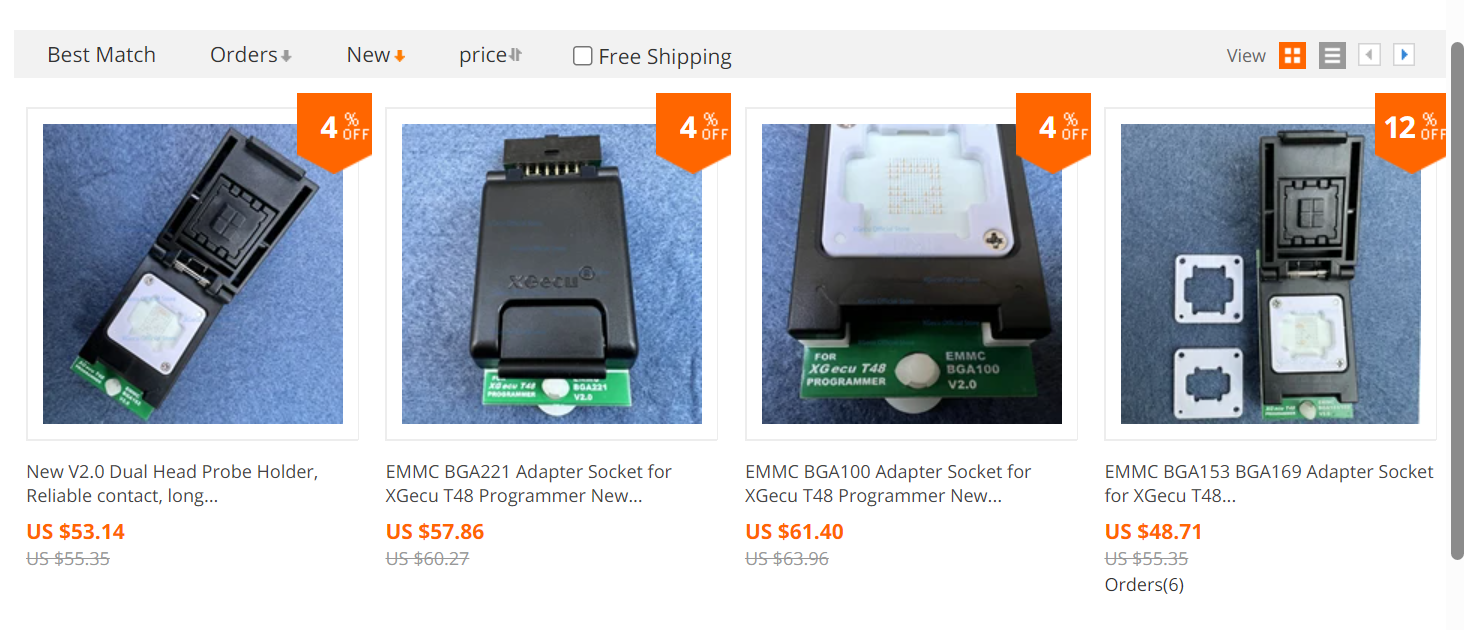This screenshot has width=1464, height=630.
Task: Open EMMC BGA221 Adapter Socket title link
Action: pyautogui.click(x=529, y=484)
